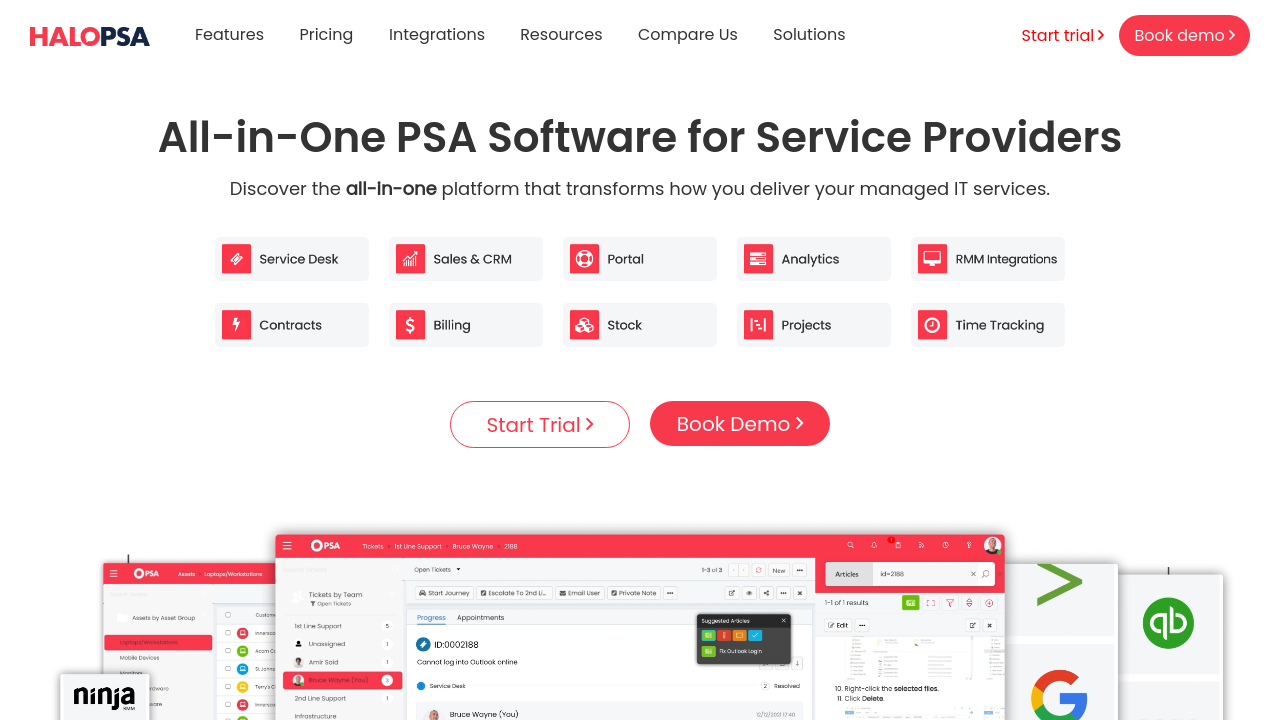Click the Service Desk ticket icon
Screen dimensions: 1280x720
237,259
